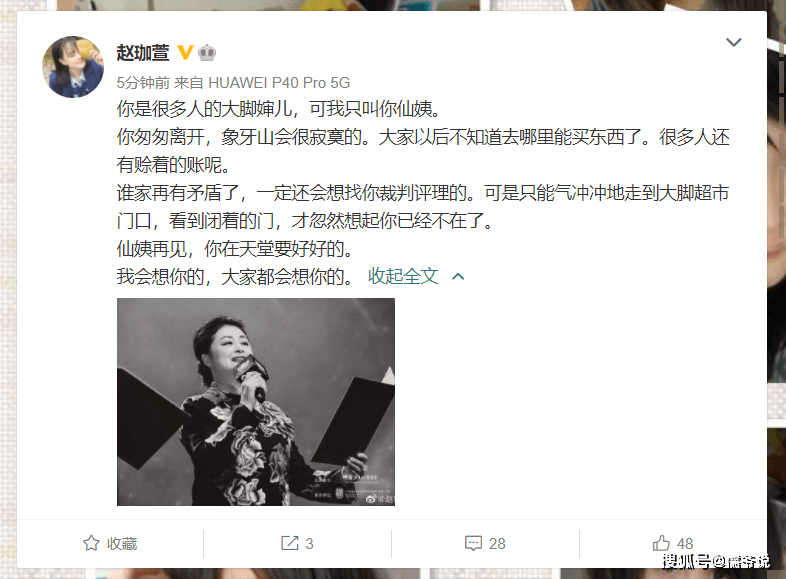Like the post with thumbs-up icon
This screenshot has height=579, width=786.
coord(661,543)
